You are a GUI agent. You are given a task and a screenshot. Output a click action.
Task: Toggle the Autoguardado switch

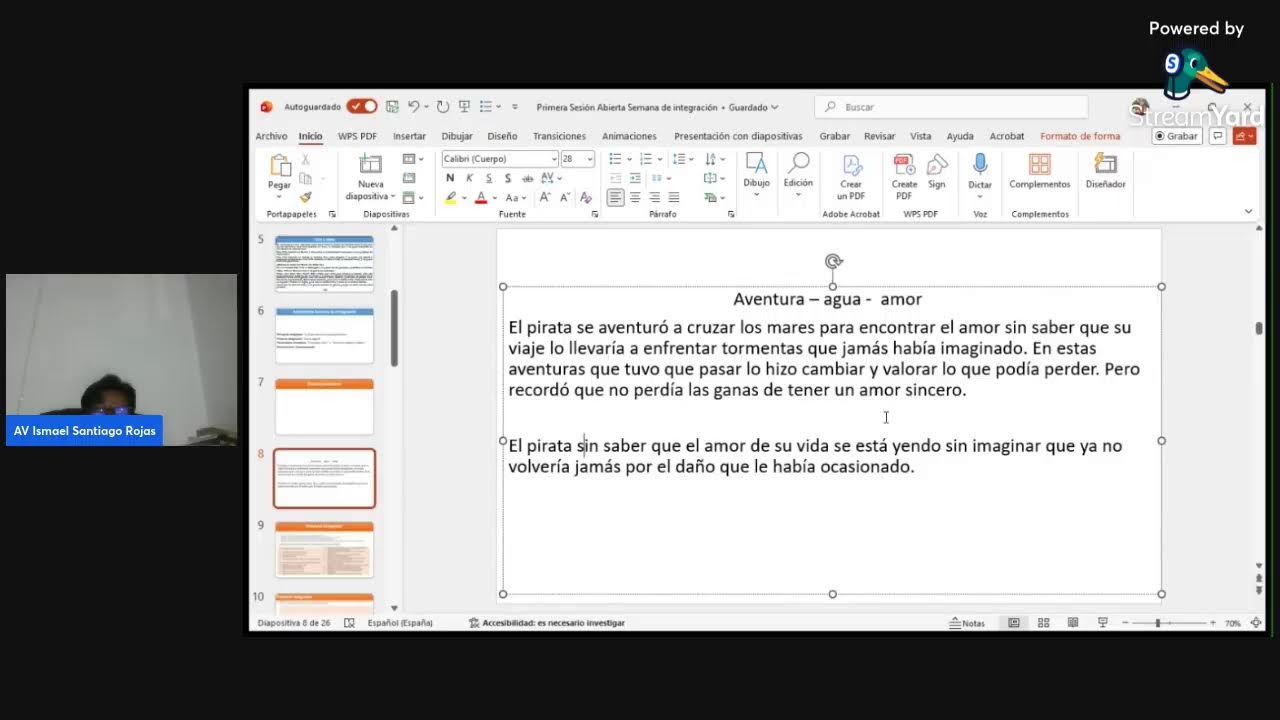362,107
